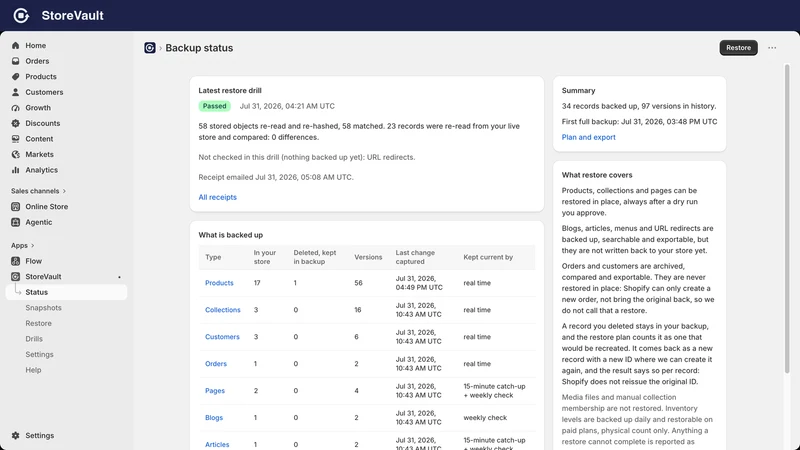Open StoreVault app Settings in the submenu
The height and width of the screenshot is (450, 800).
39,354
